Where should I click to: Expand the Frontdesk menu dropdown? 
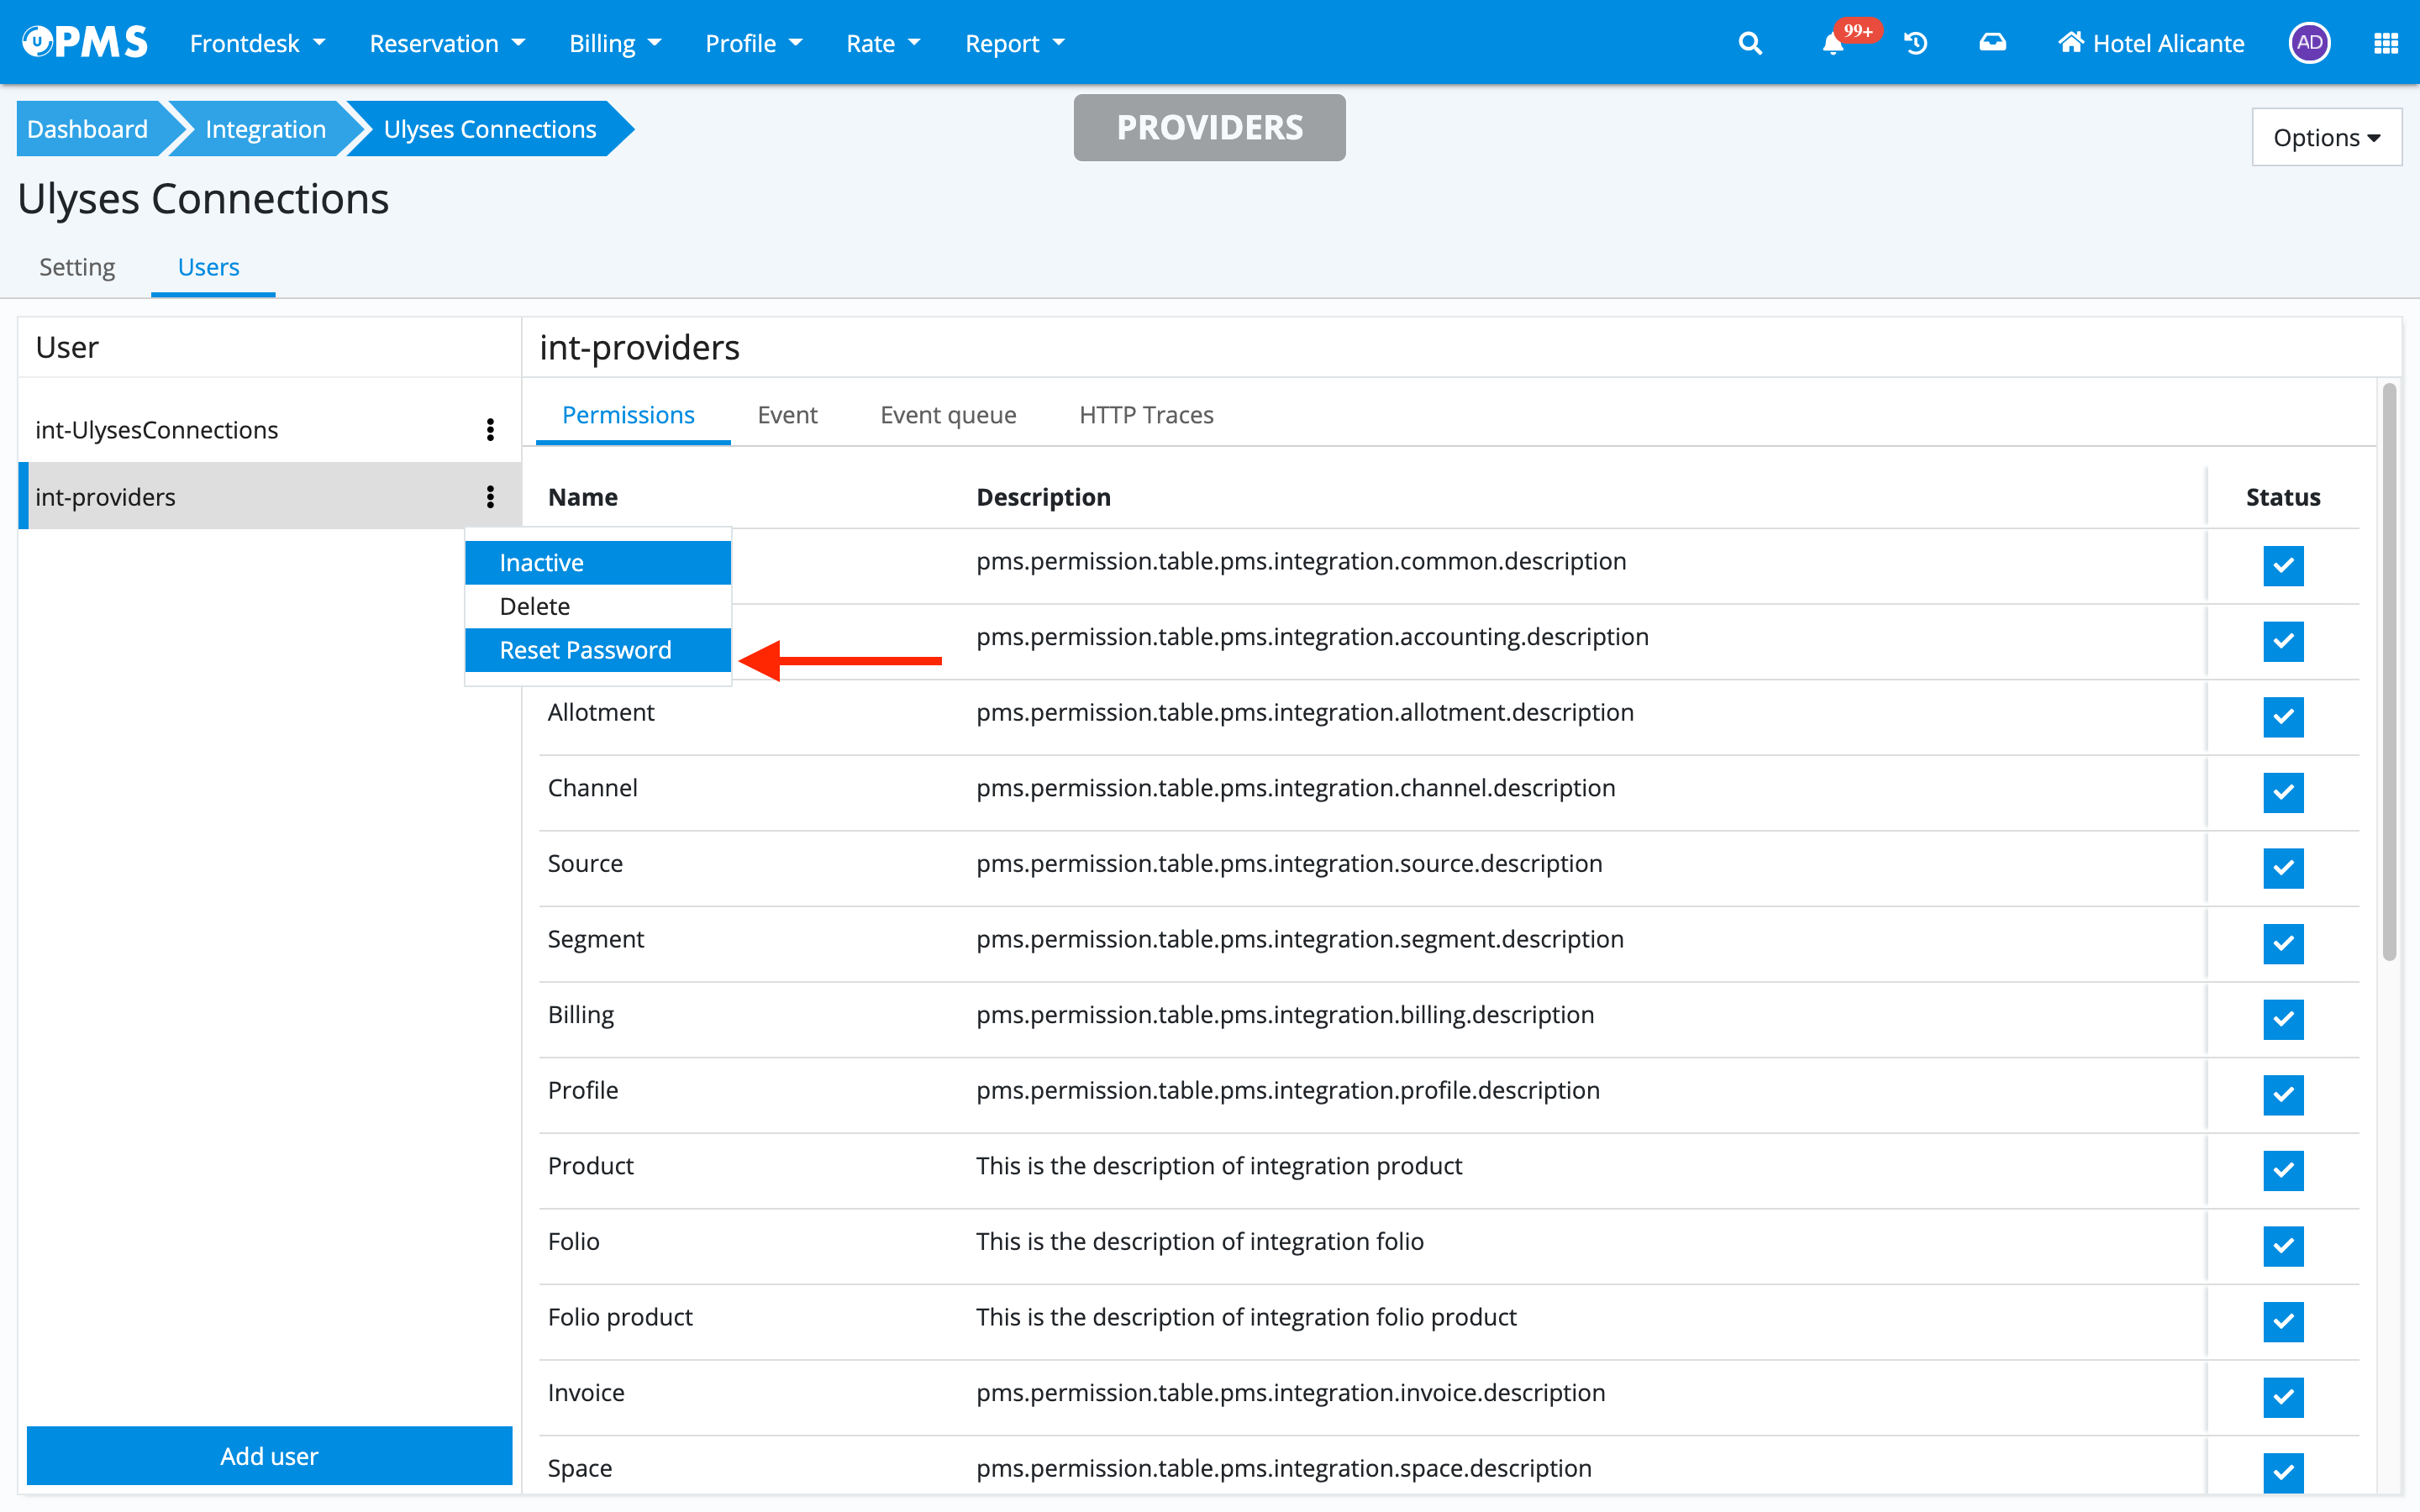(257, 43)
